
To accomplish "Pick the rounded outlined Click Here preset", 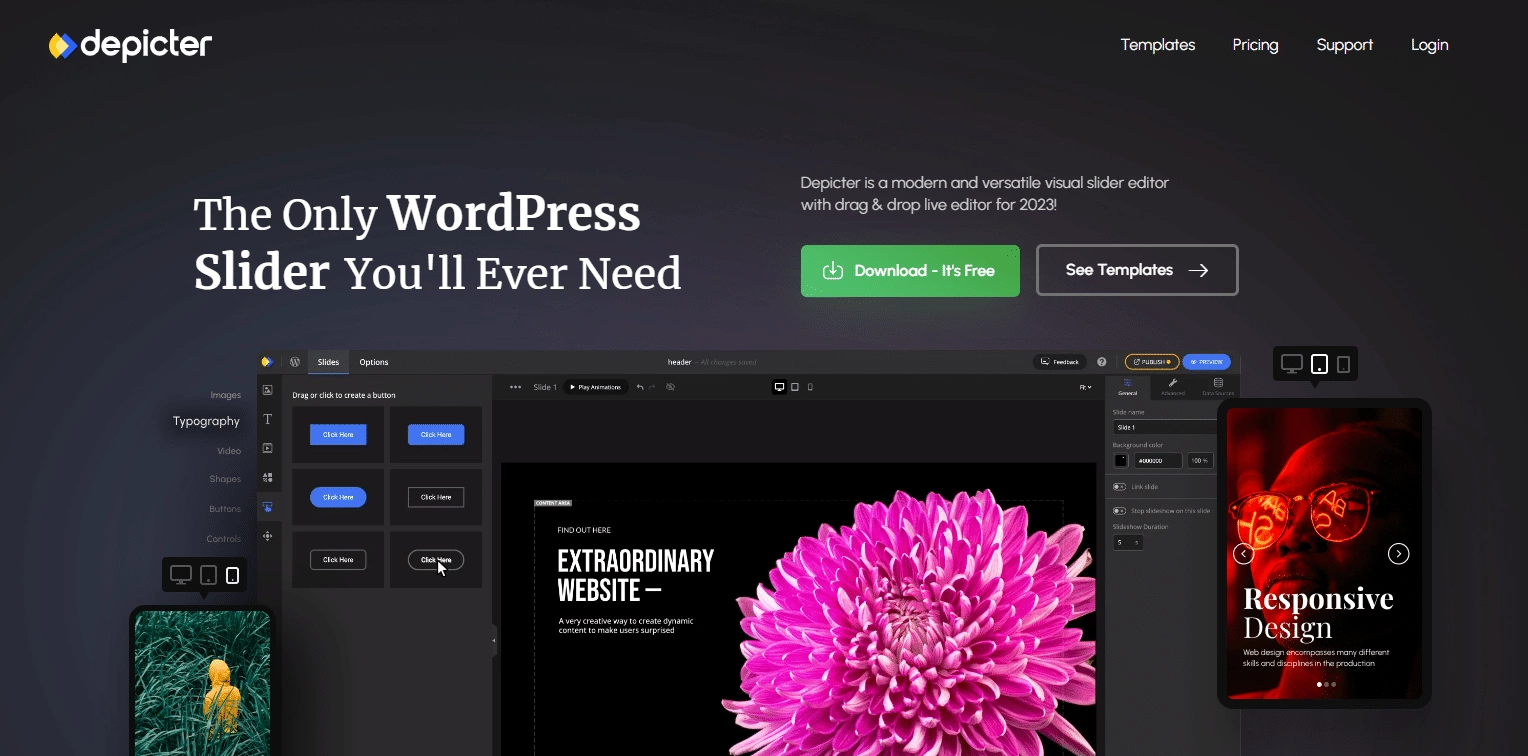I will pyautogui.click(x=338, y=559).
